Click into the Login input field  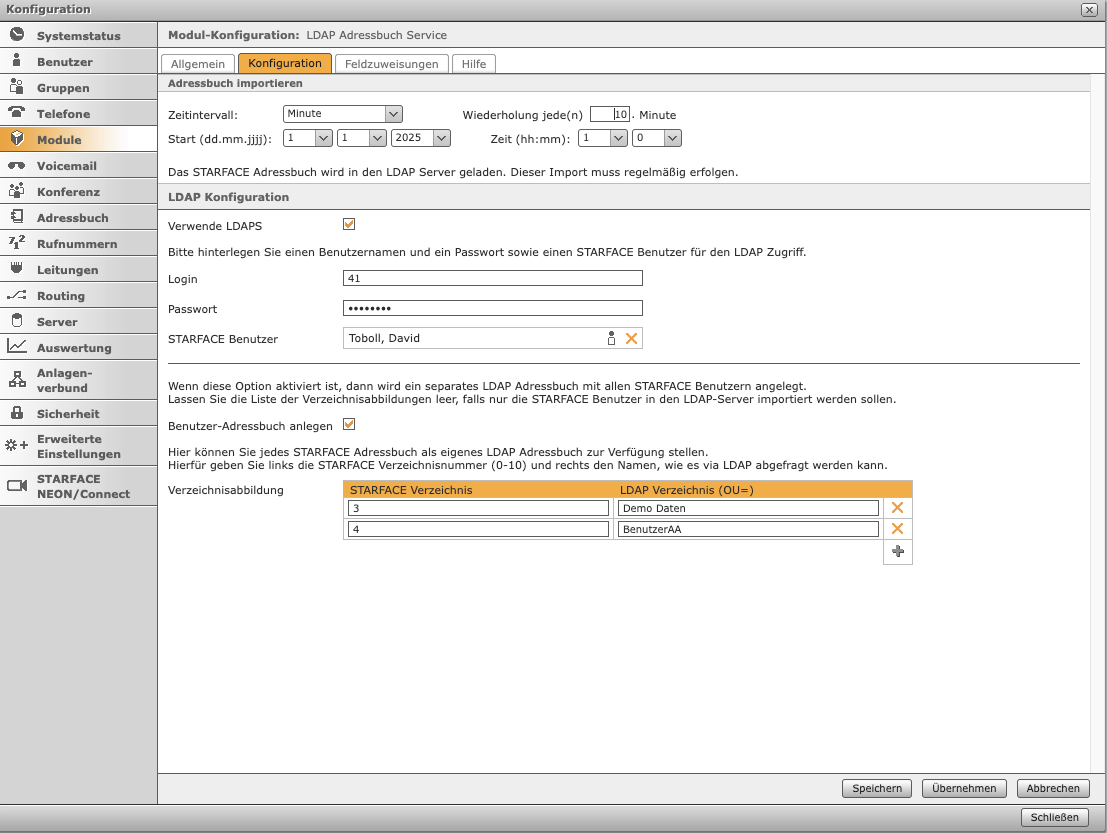coord(492,278)
